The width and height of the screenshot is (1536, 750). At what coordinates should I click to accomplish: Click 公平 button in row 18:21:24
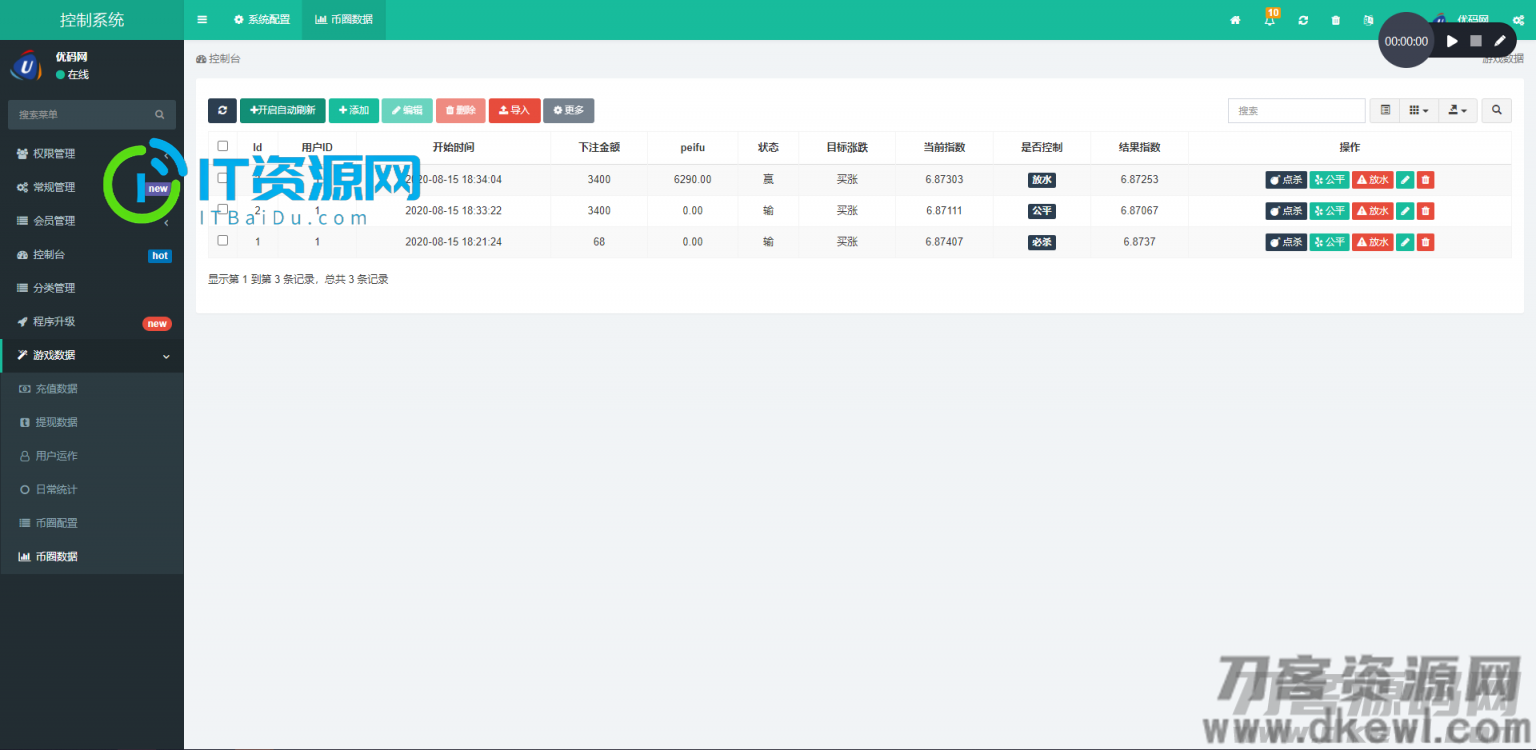tap(1329, 242)
